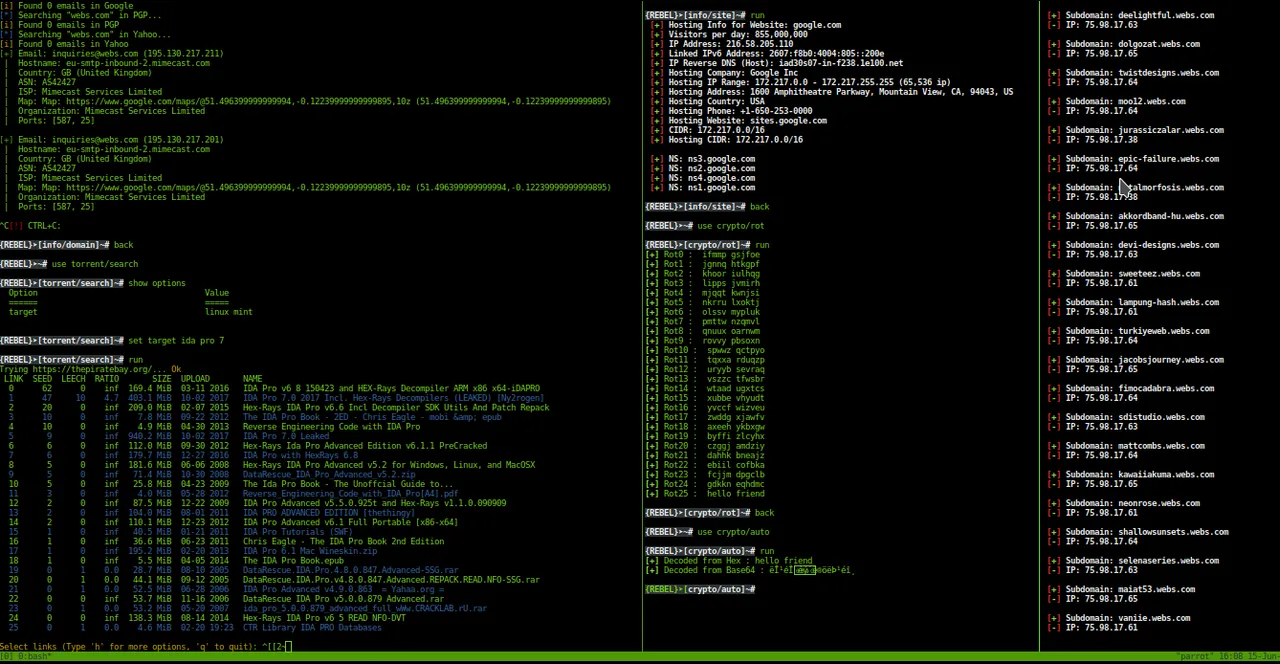The width and height of the screenshot is (1280, 664).
Task: Click subdomain 'deelightful.webs.com'
Action: click(1140, 16)
